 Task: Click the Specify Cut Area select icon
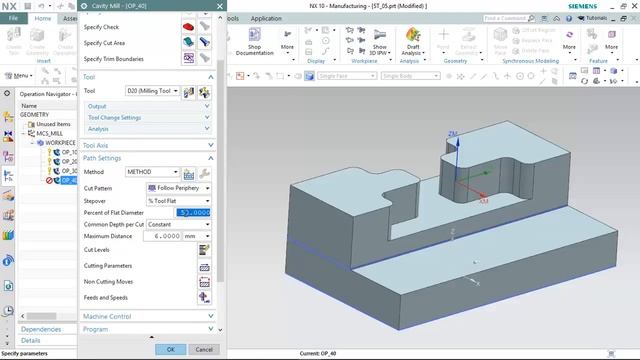(x=188, y=42)
